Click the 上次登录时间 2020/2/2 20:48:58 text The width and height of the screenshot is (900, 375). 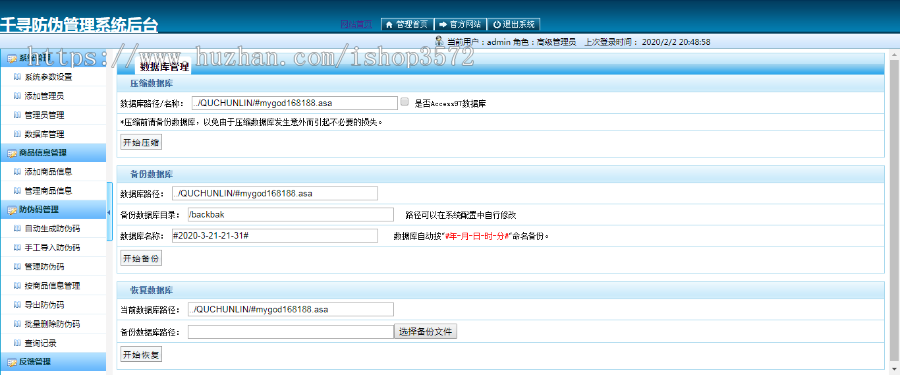(647, 42)
